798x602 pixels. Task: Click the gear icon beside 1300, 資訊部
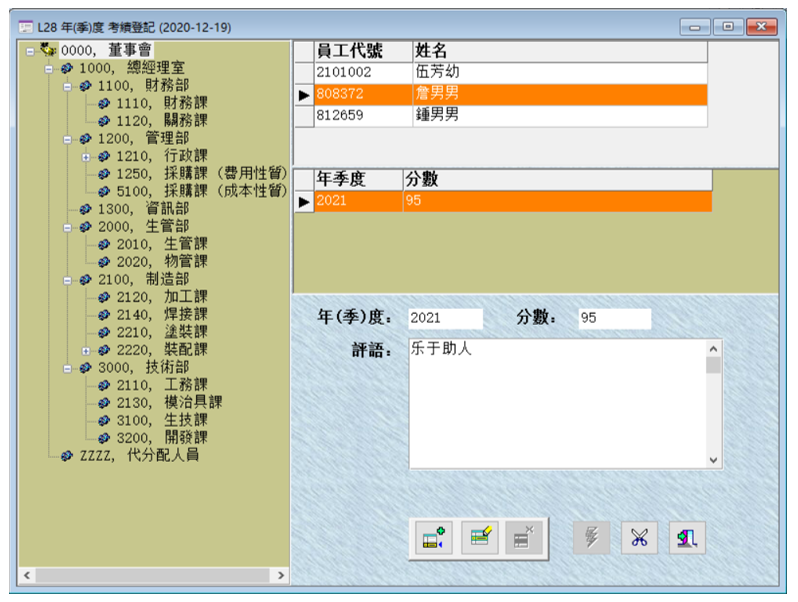click(x=86, y=209)
